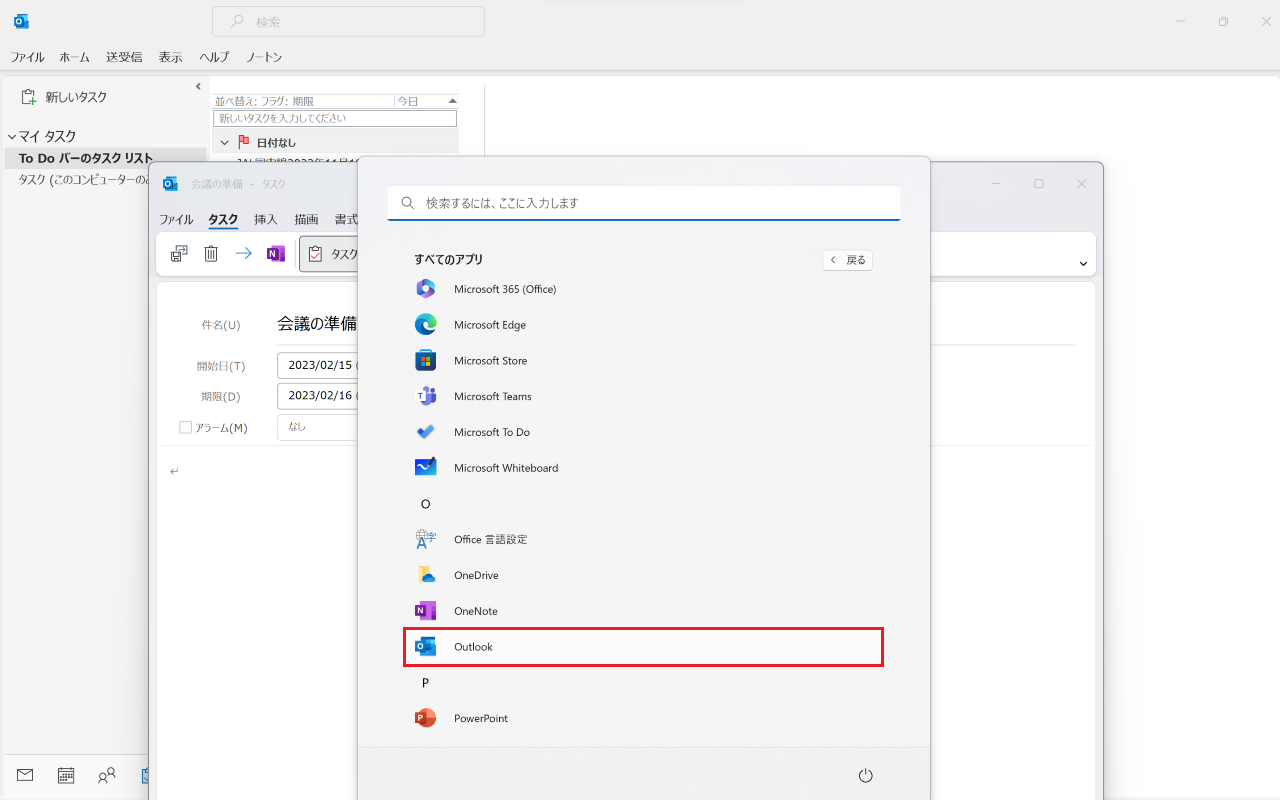The width and height of the screenshot is (1280, 800).
Task: Click 新しいタスク button in main Outlook
Action: (65, 97)
